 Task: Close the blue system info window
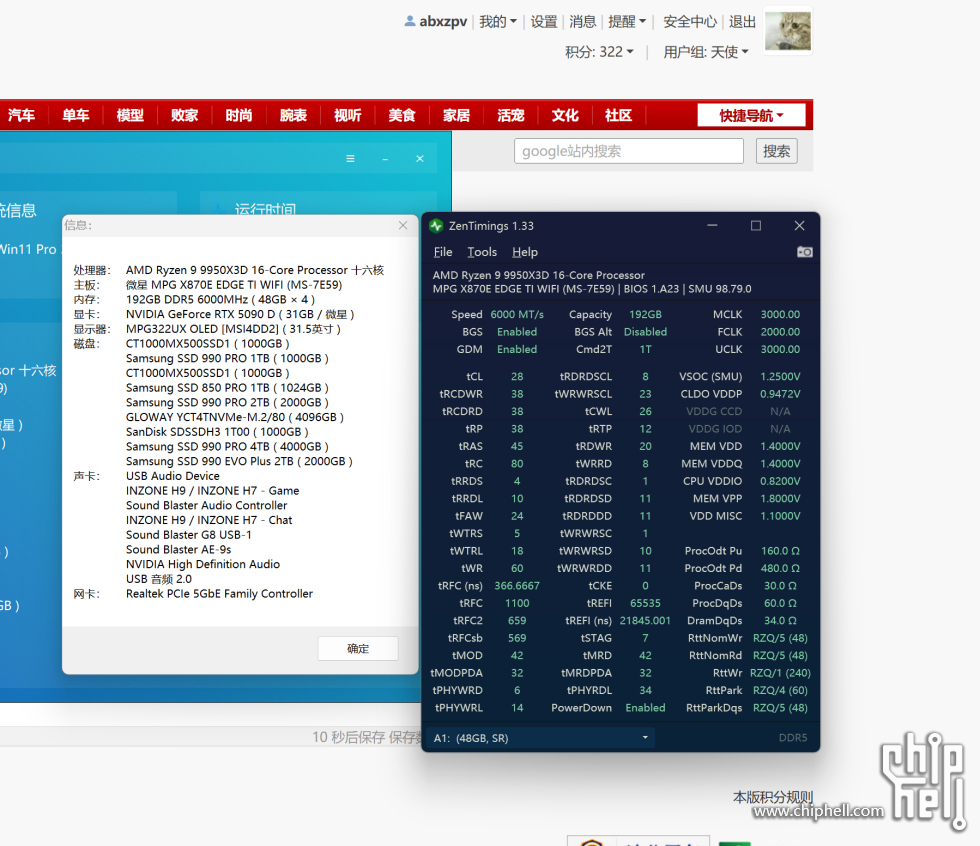pyautogui.click(x=420, y=159)
